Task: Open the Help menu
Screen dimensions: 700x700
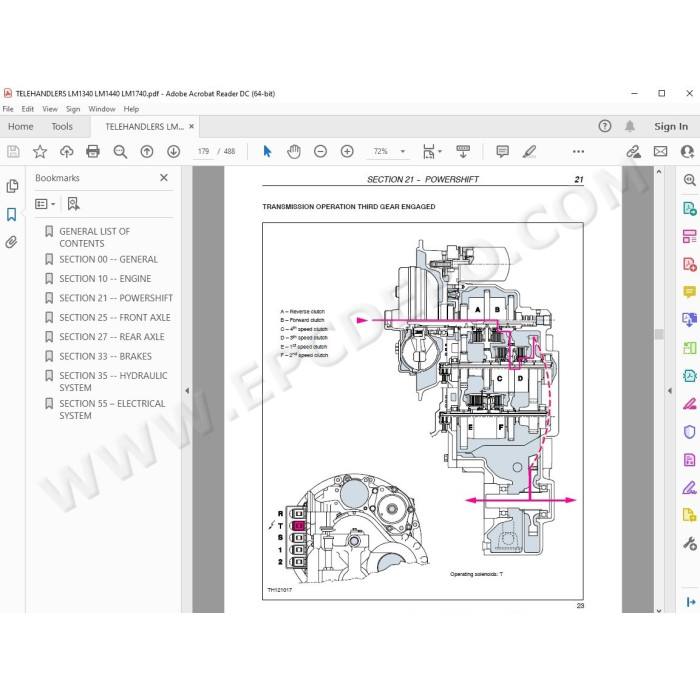Action: tap(131, 109)
